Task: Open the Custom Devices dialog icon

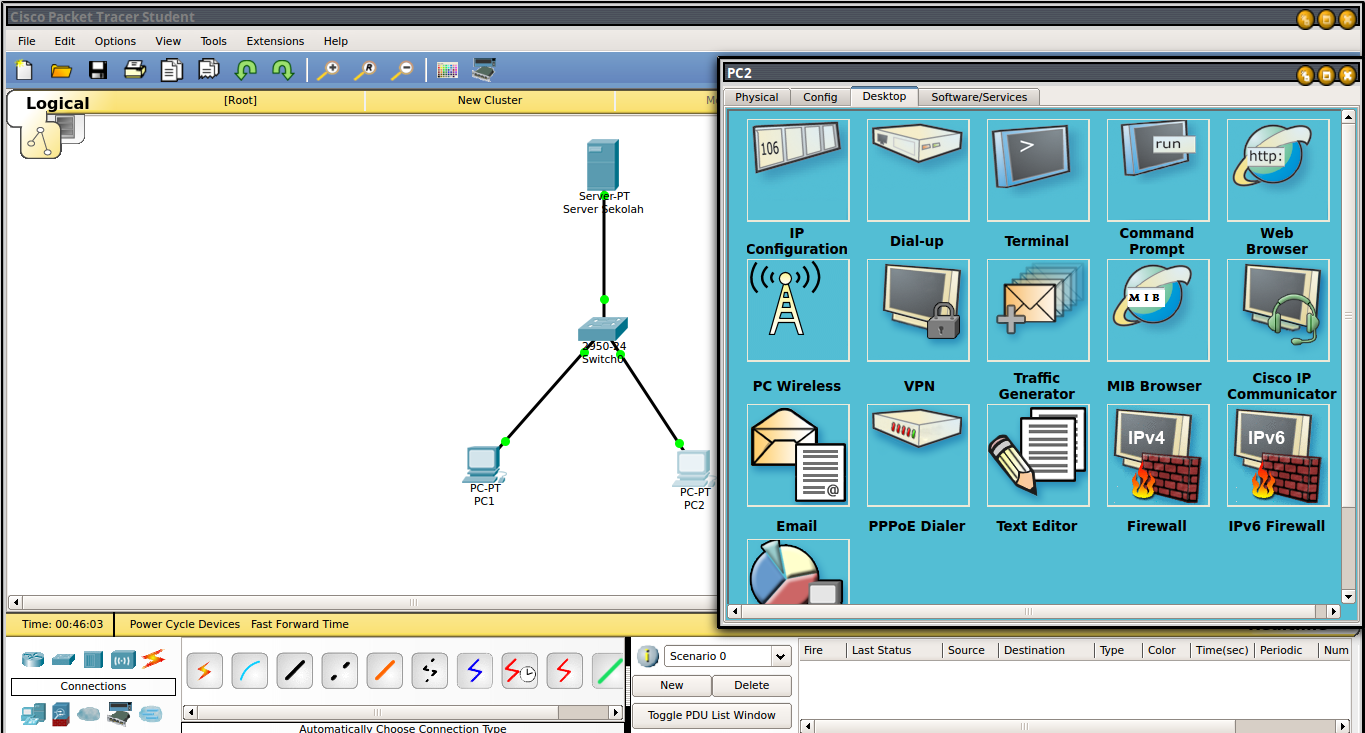Action: point(484,70)
